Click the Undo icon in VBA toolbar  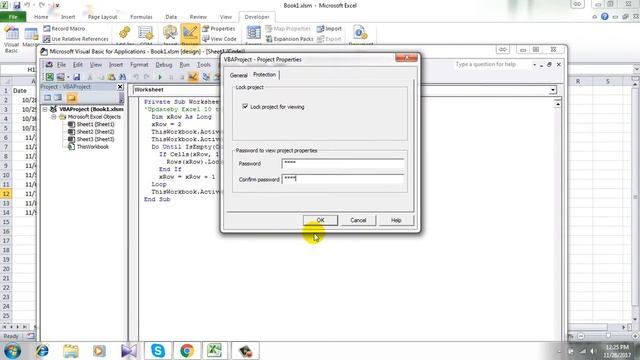coord(136,77)
